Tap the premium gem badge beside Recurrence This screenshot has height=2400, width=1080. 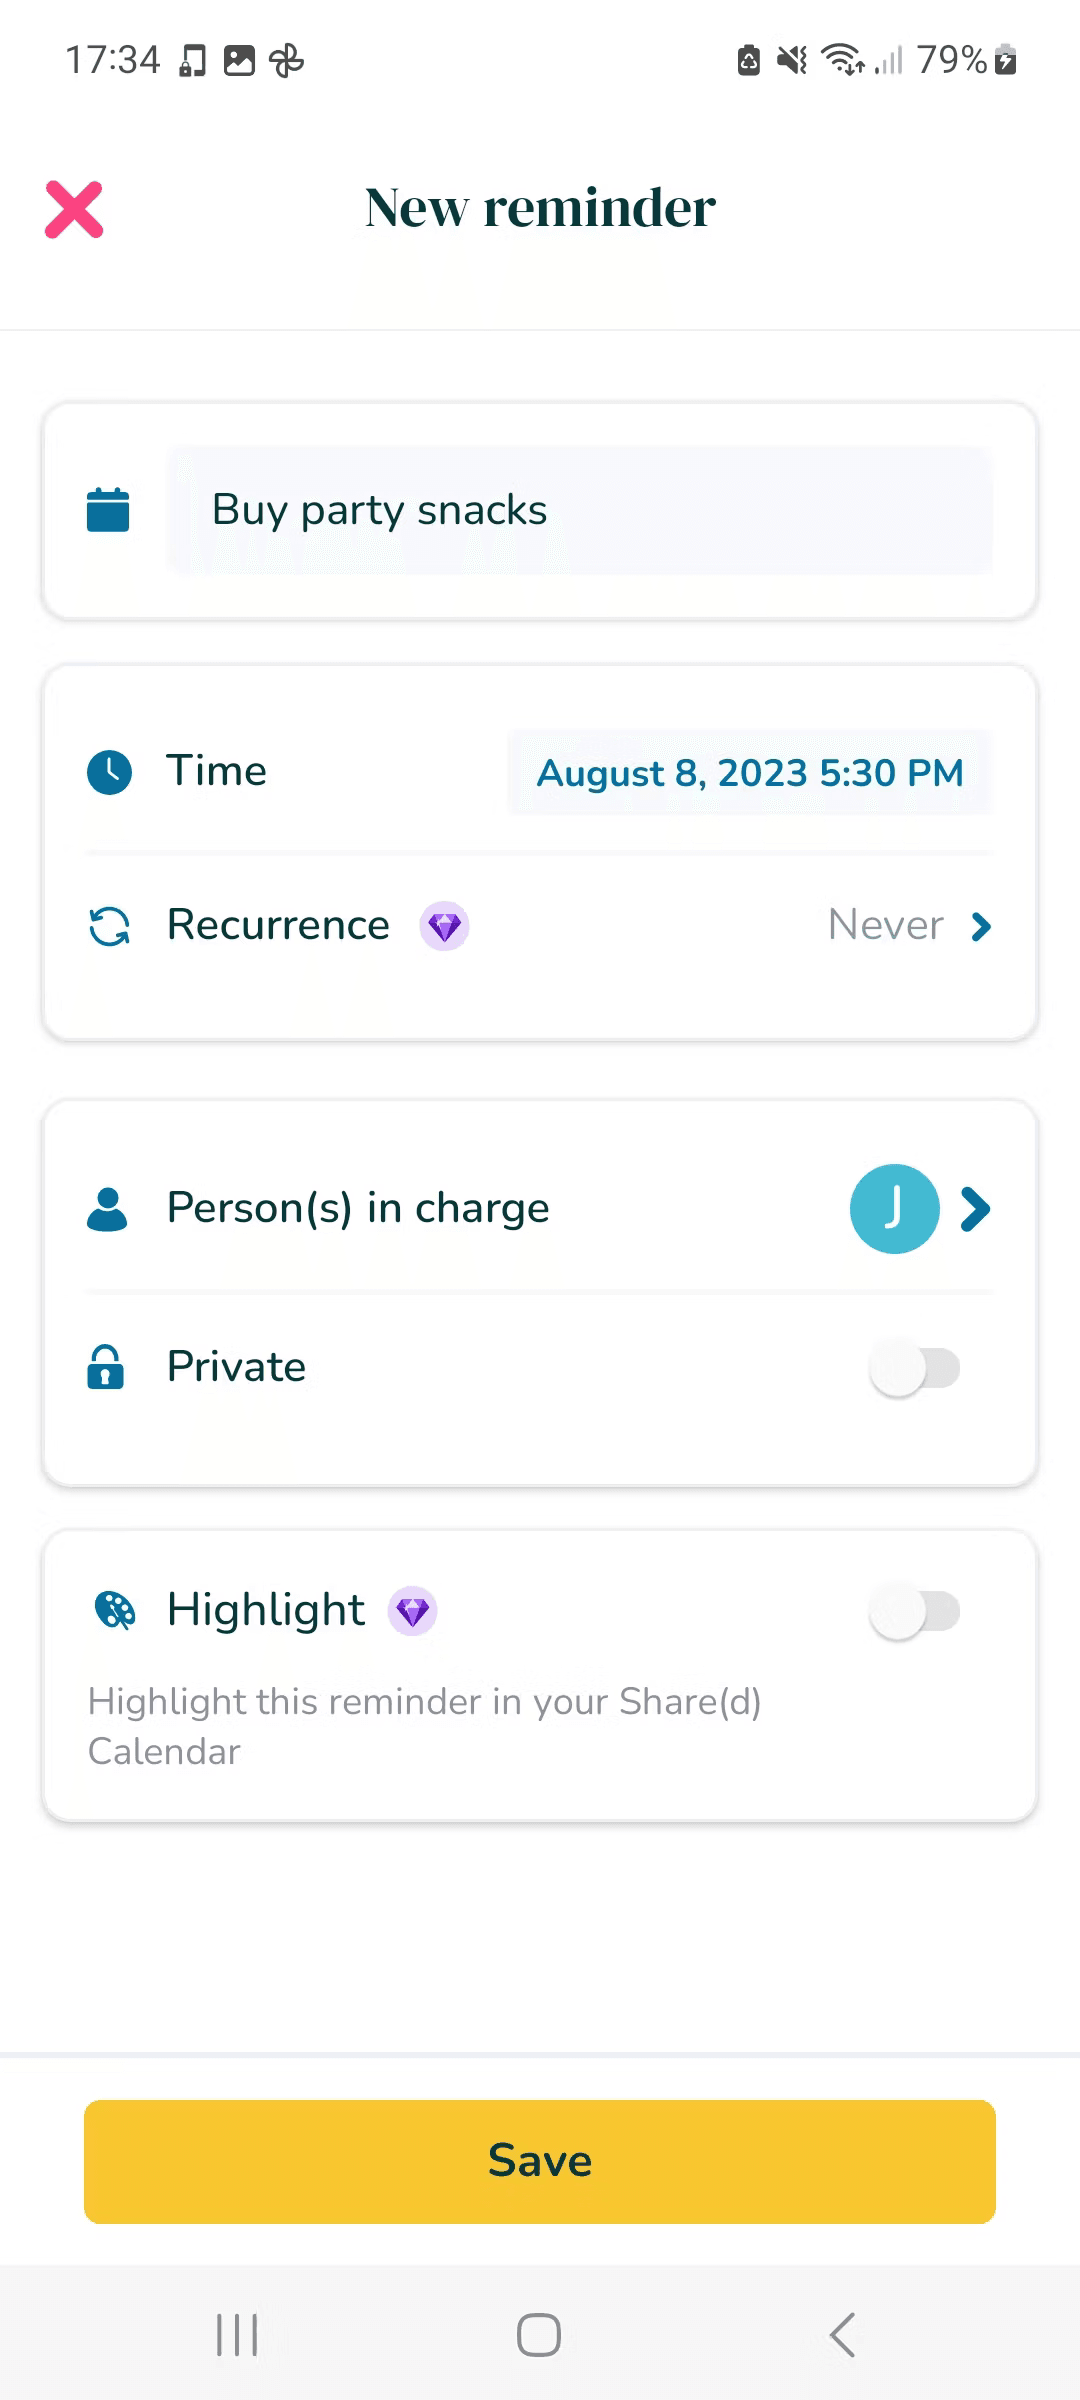(444, 926)
